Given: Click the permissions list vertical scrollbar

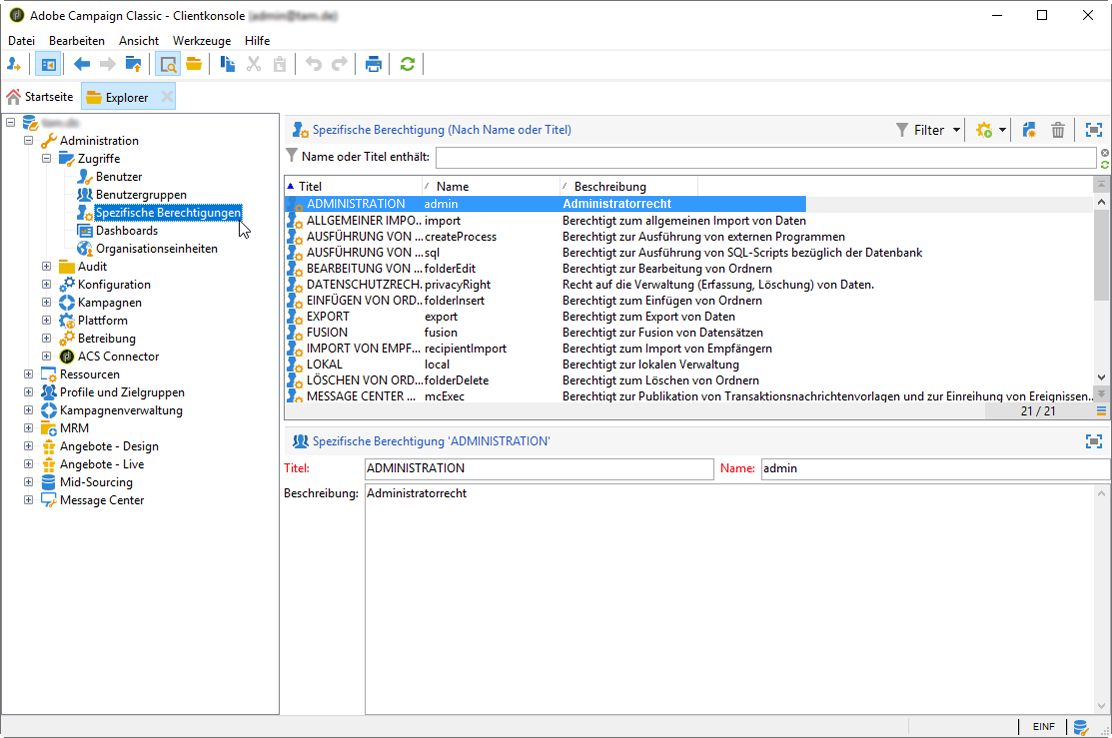Looking at the screenshot, I should [1101, 290].
